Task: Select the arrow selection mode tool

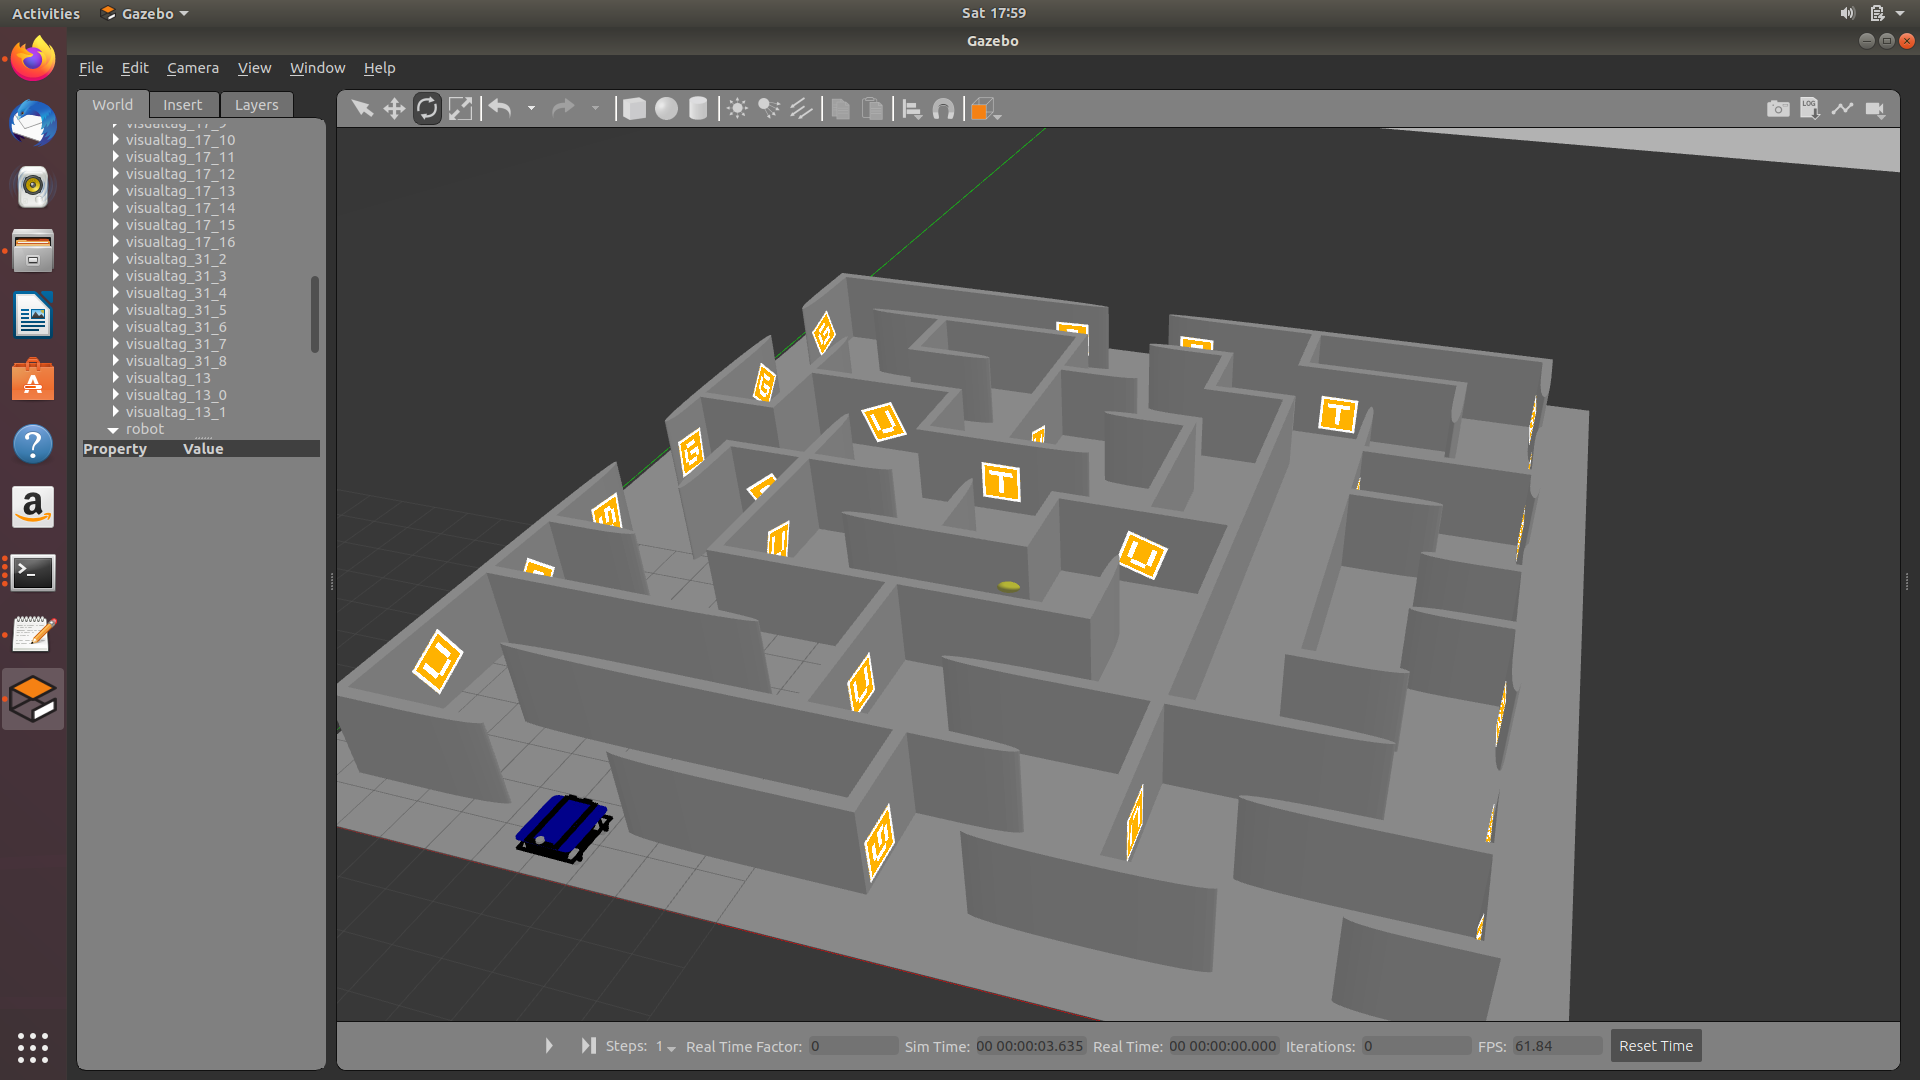Action: [x=362, y=108]
